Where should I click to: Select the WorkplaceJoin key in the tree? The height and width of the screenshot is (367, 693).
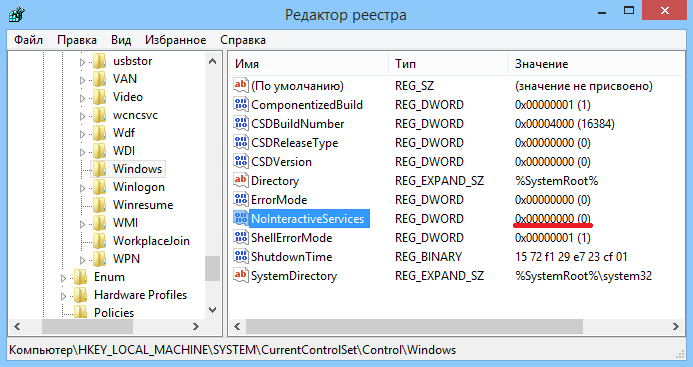click(151, 241)
